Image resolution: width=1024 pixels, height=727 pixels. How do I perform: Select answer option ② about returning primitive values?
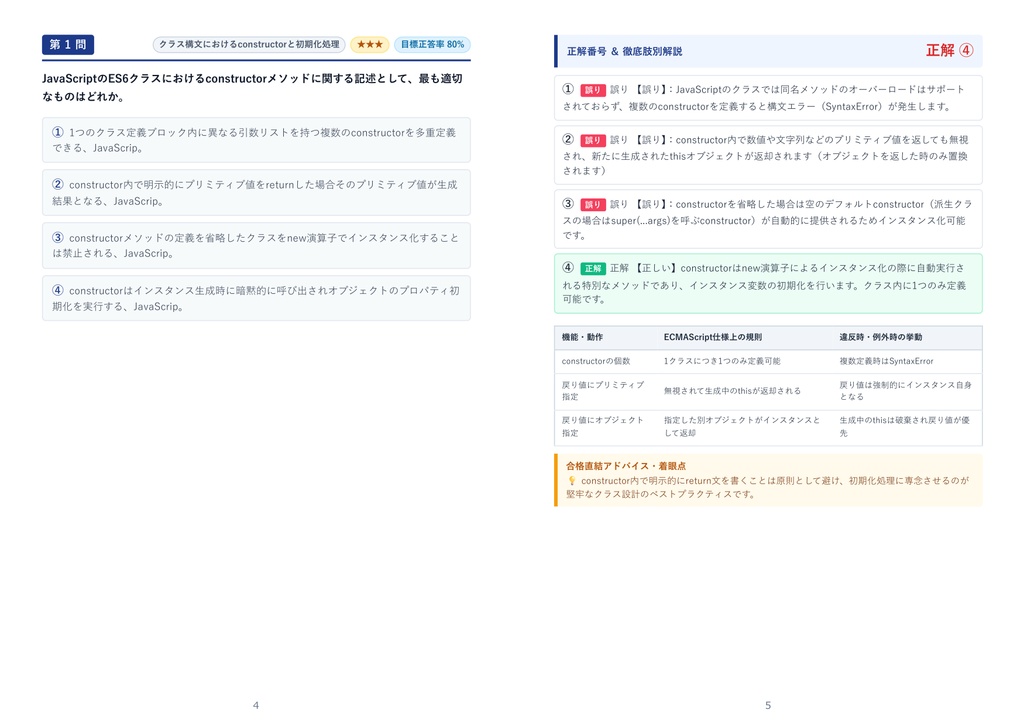(256, 193)
